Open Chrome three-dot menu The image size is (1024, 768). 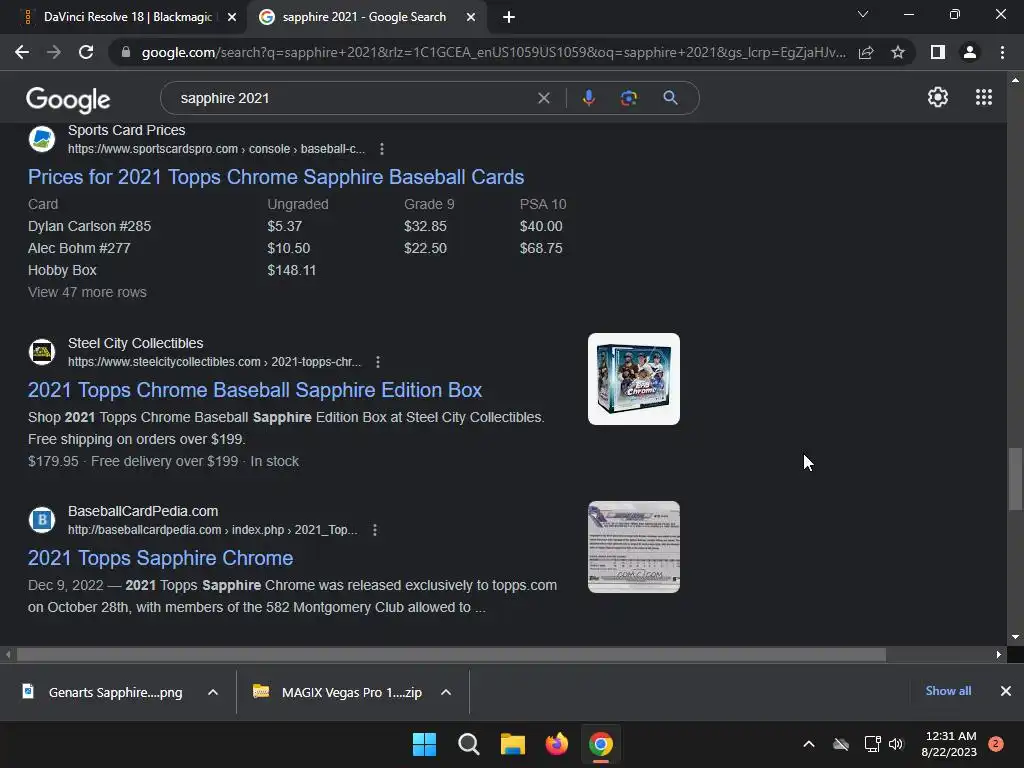coord(1002,52)
